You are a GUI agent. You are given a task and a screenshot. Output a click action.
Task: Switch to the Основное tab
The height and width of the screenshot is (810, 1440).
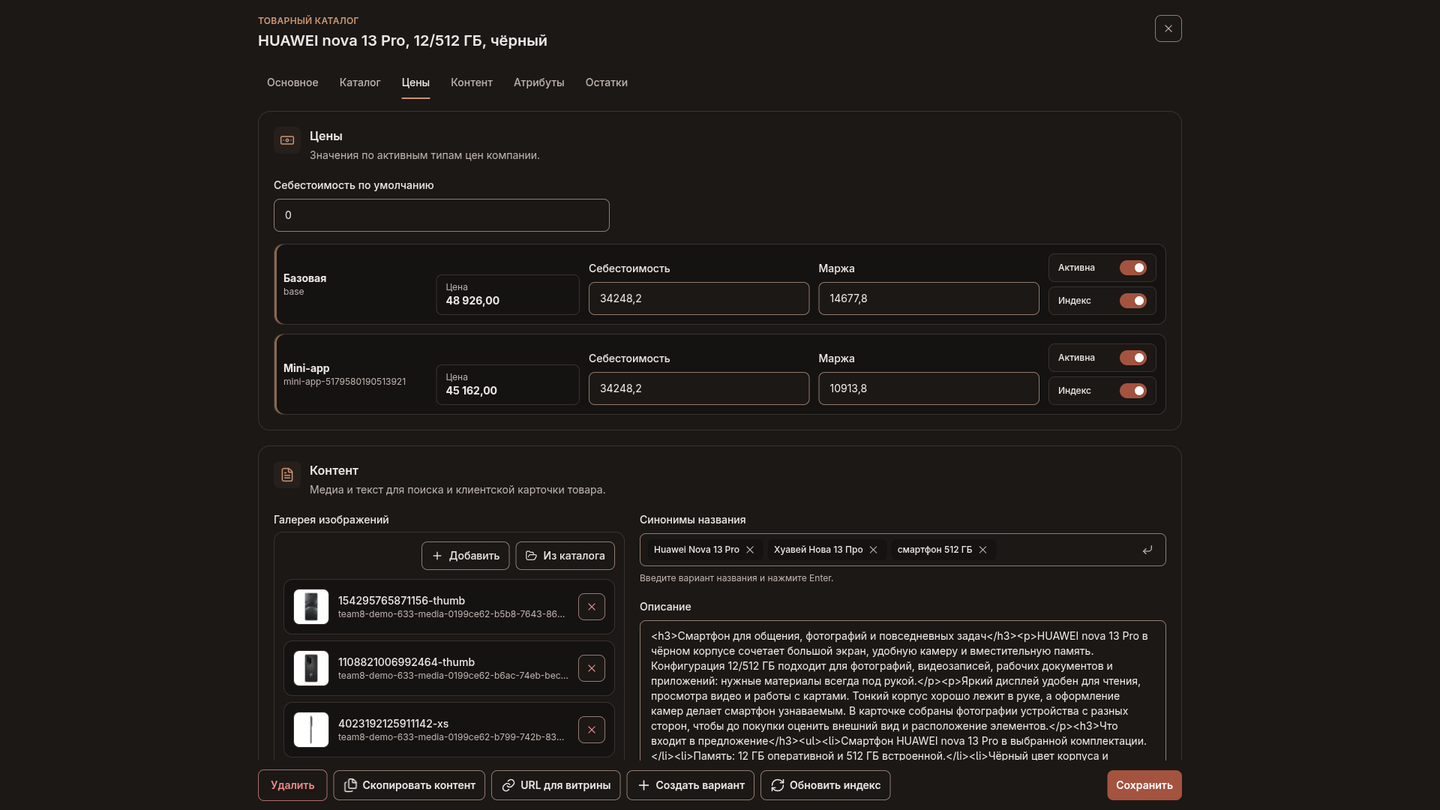point(293,82)
